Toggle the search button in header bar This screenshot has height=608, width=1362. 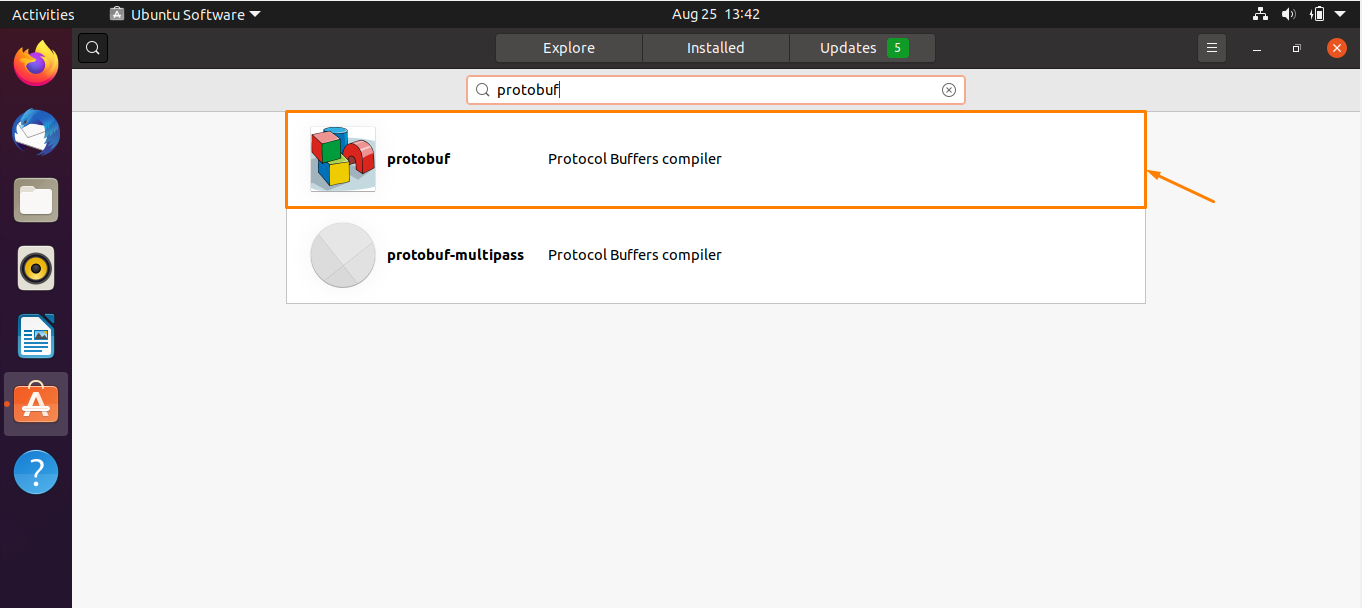click(x=93, y=48)
